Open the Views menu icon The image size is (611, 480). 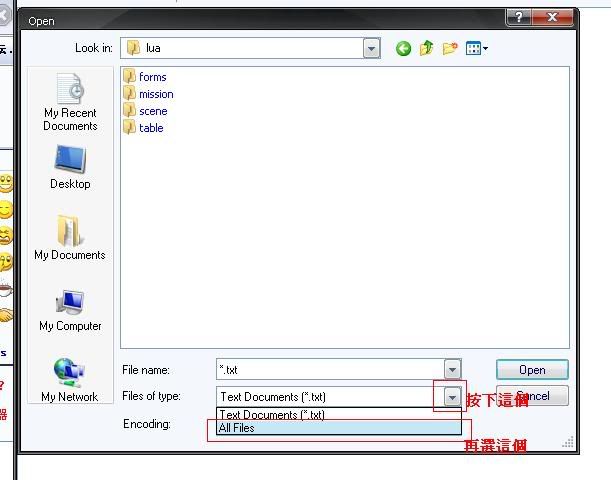pyautogui.click(x=476, y=48)
